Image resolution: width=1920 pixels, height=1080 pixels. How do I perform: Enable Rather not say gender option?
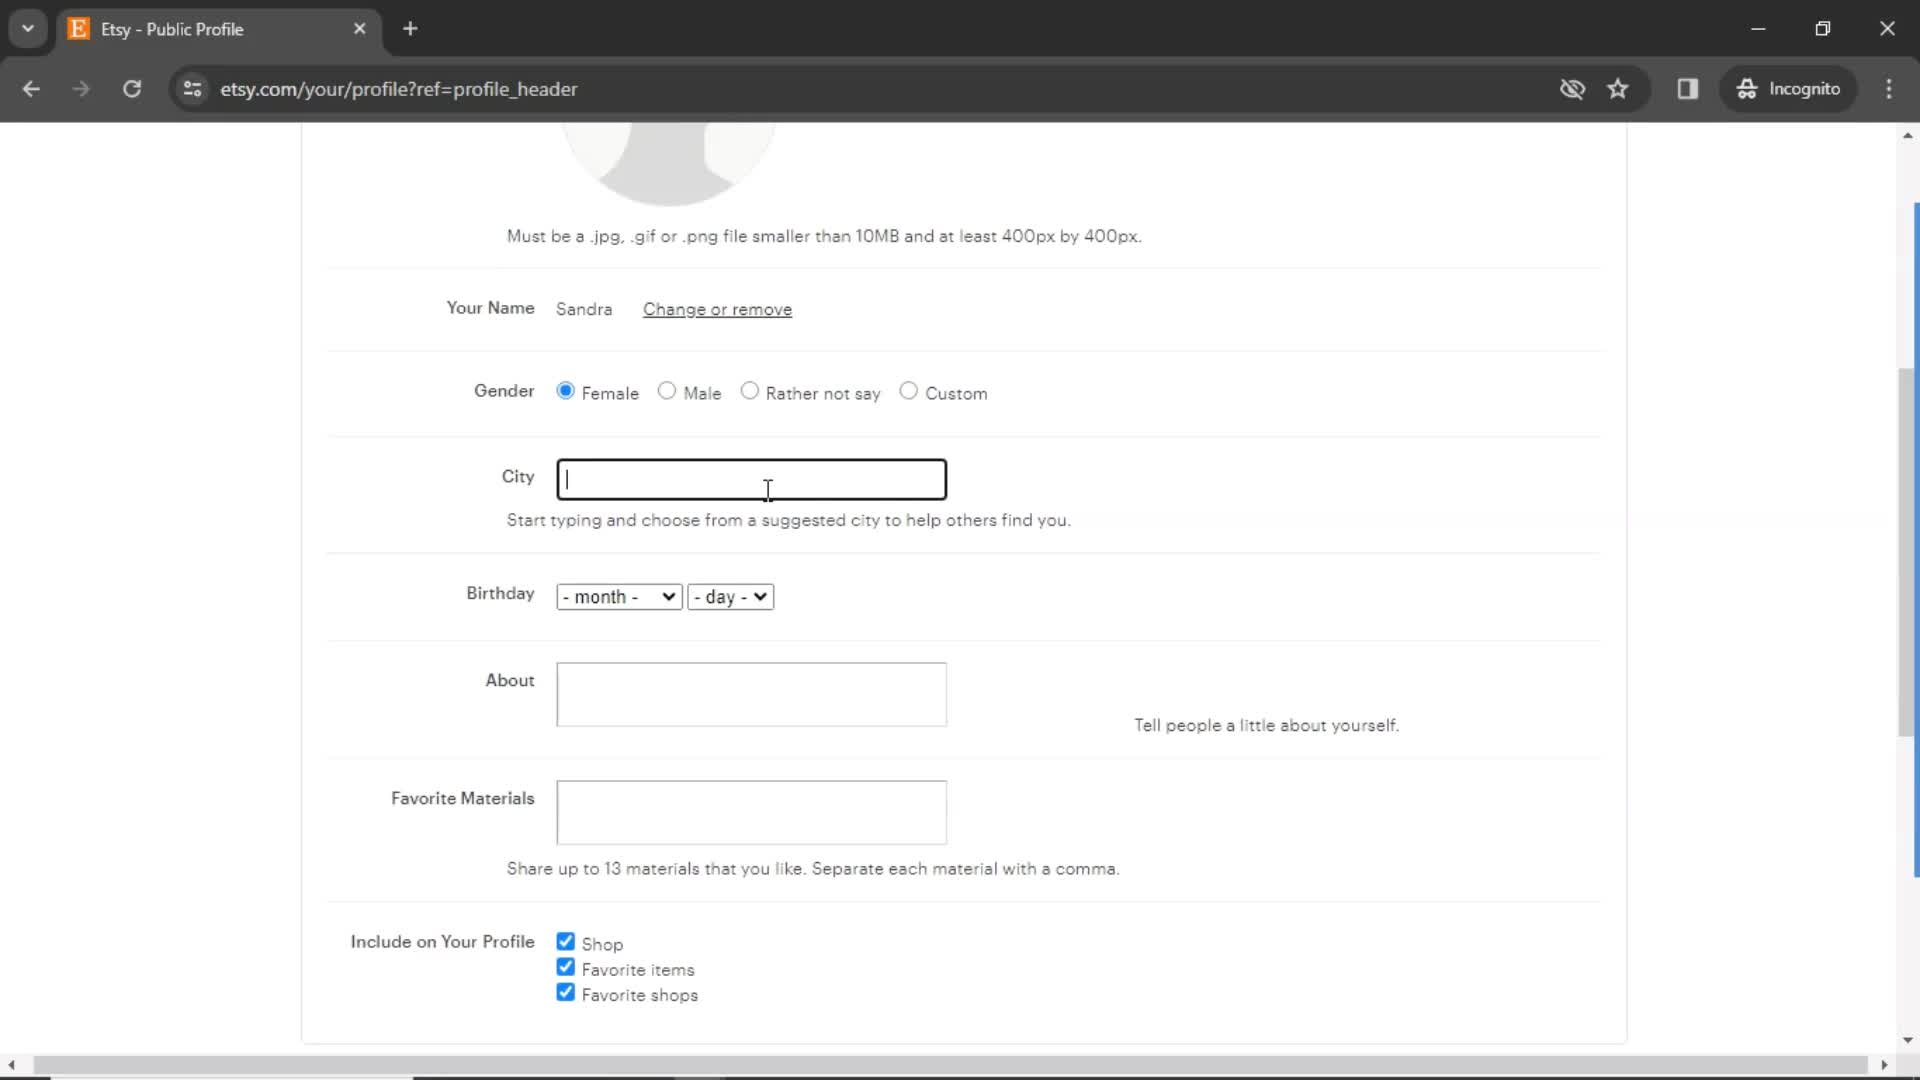749,392
